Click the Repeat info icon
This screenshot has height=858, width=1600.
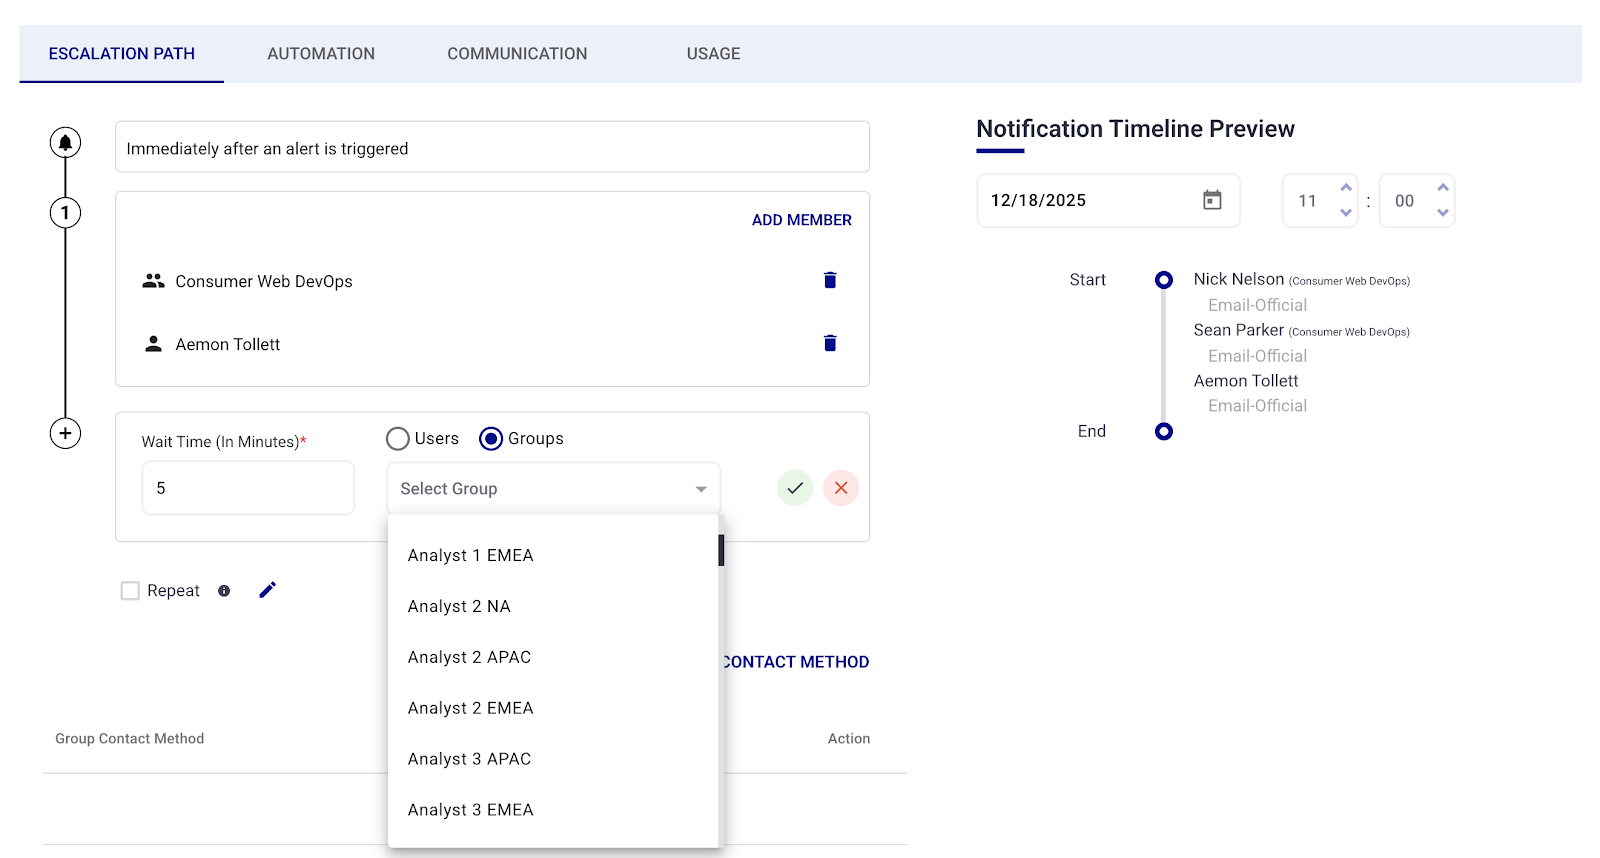[x=224, y=591]
